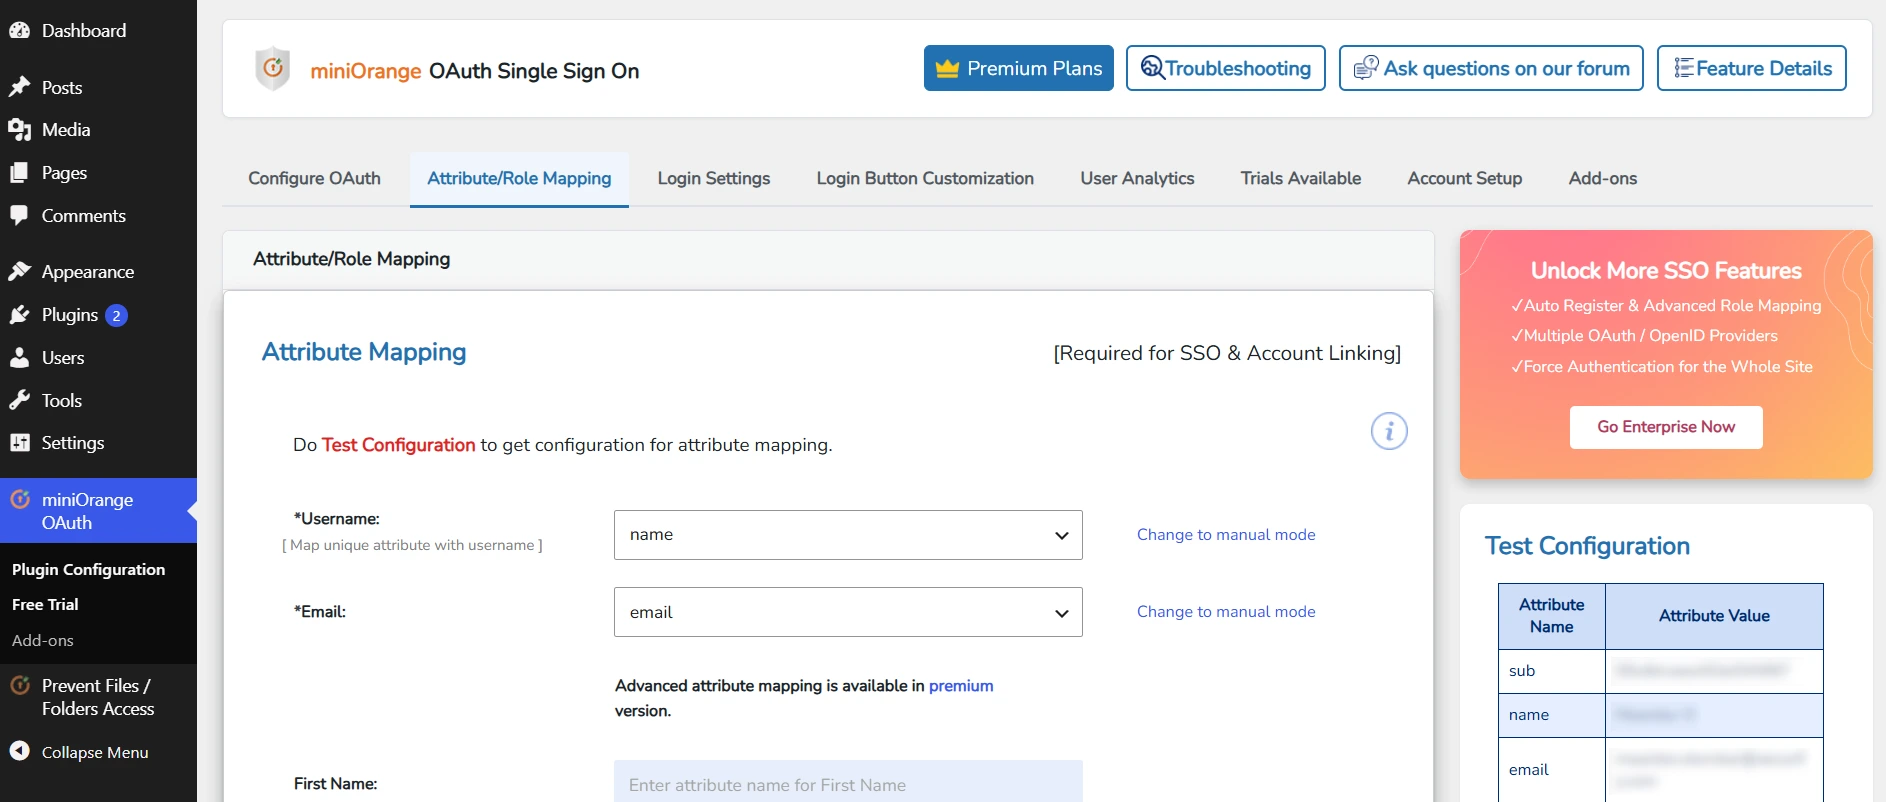Click the list icon on Feature Details
This screenshot has height=802, width=1886.
coord(1684,68)
